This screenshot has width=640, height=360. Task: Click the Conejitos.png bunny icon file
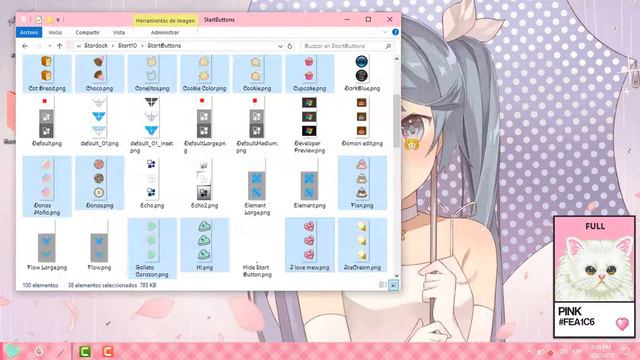click(152, 73)
